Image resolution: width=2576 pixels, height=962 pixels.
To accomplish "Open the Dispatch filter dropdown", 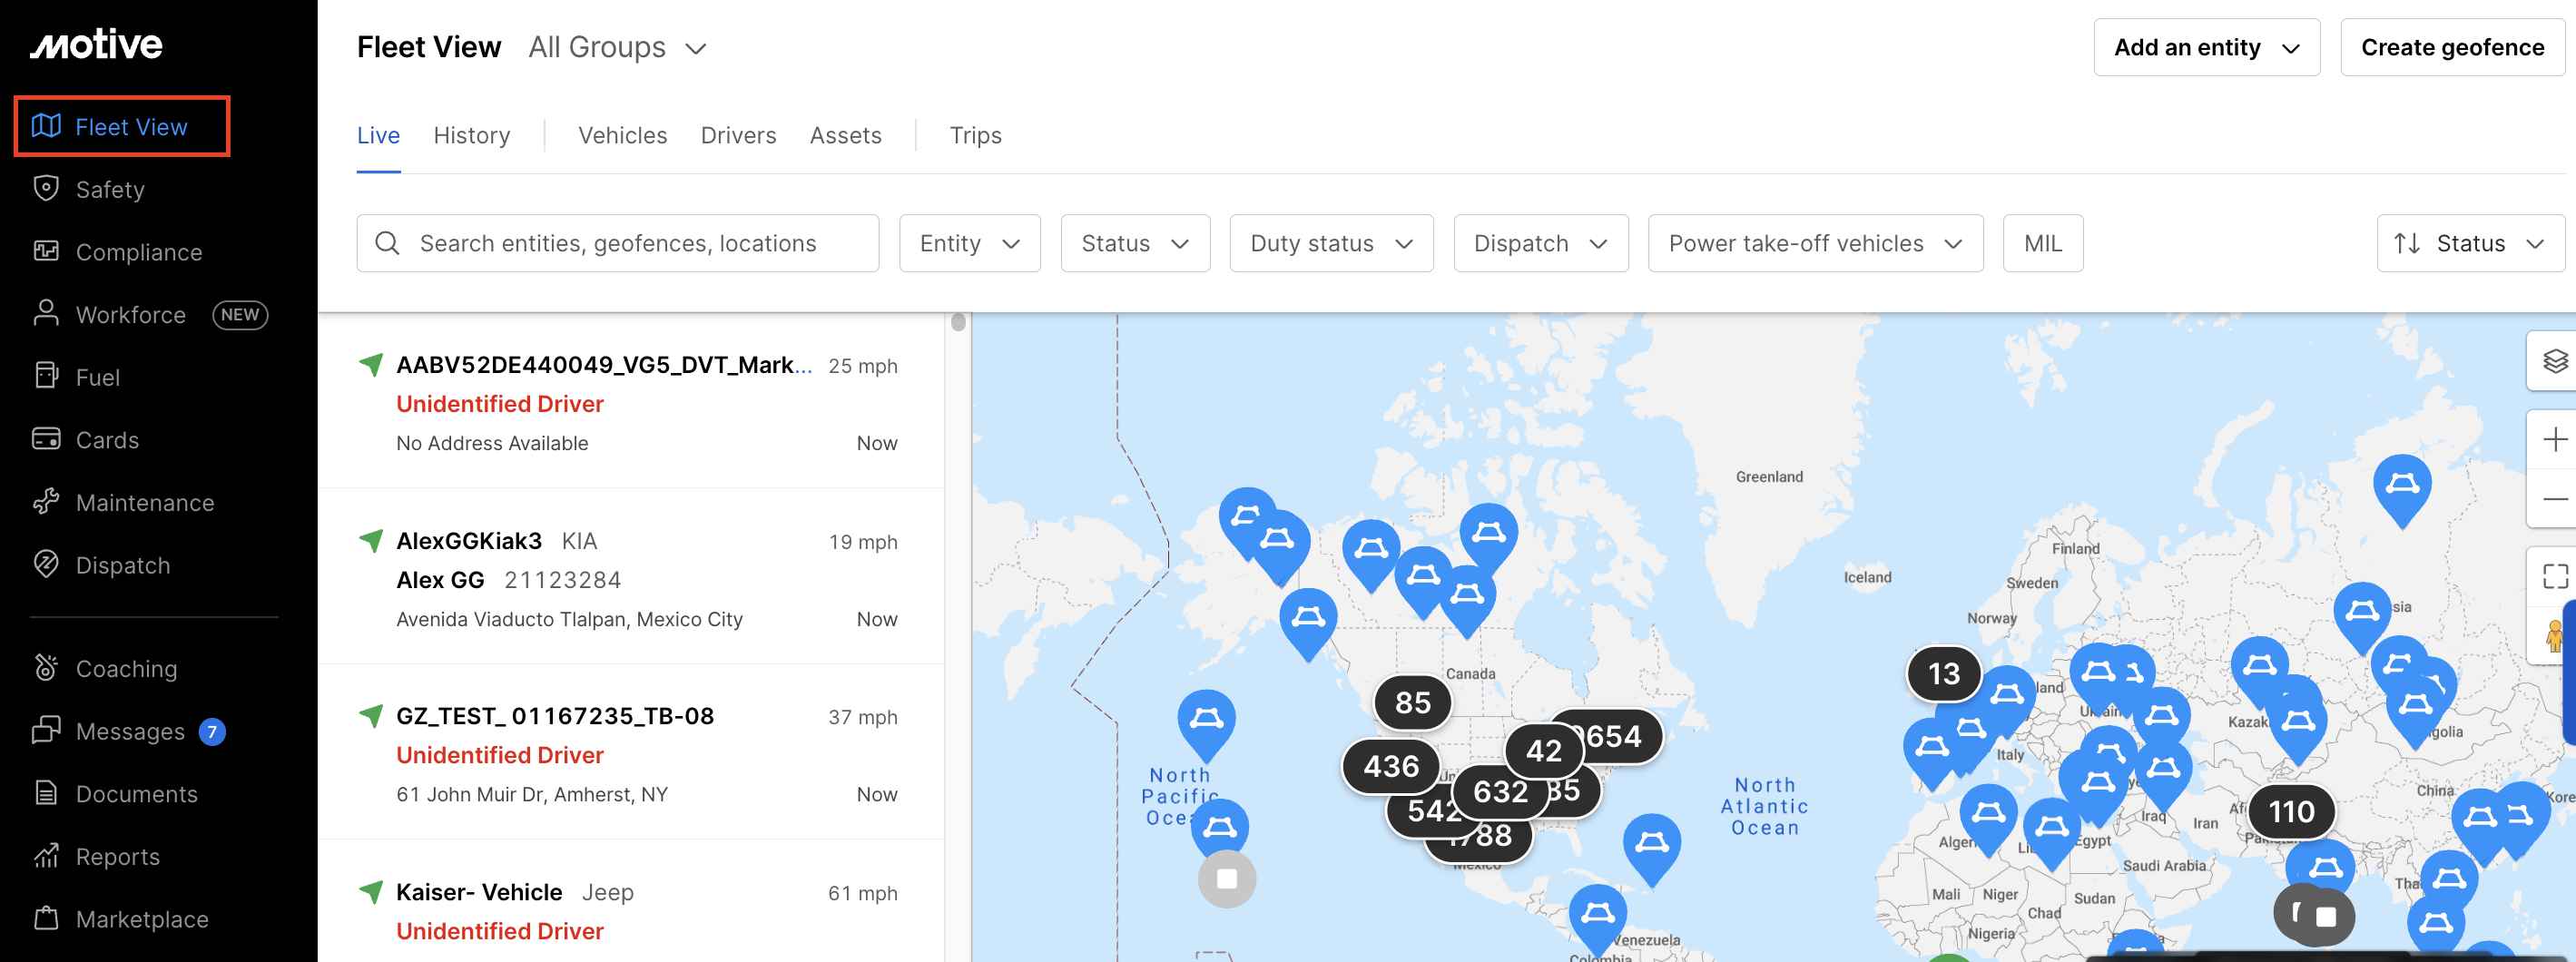I will click(x=1540, y=243).
